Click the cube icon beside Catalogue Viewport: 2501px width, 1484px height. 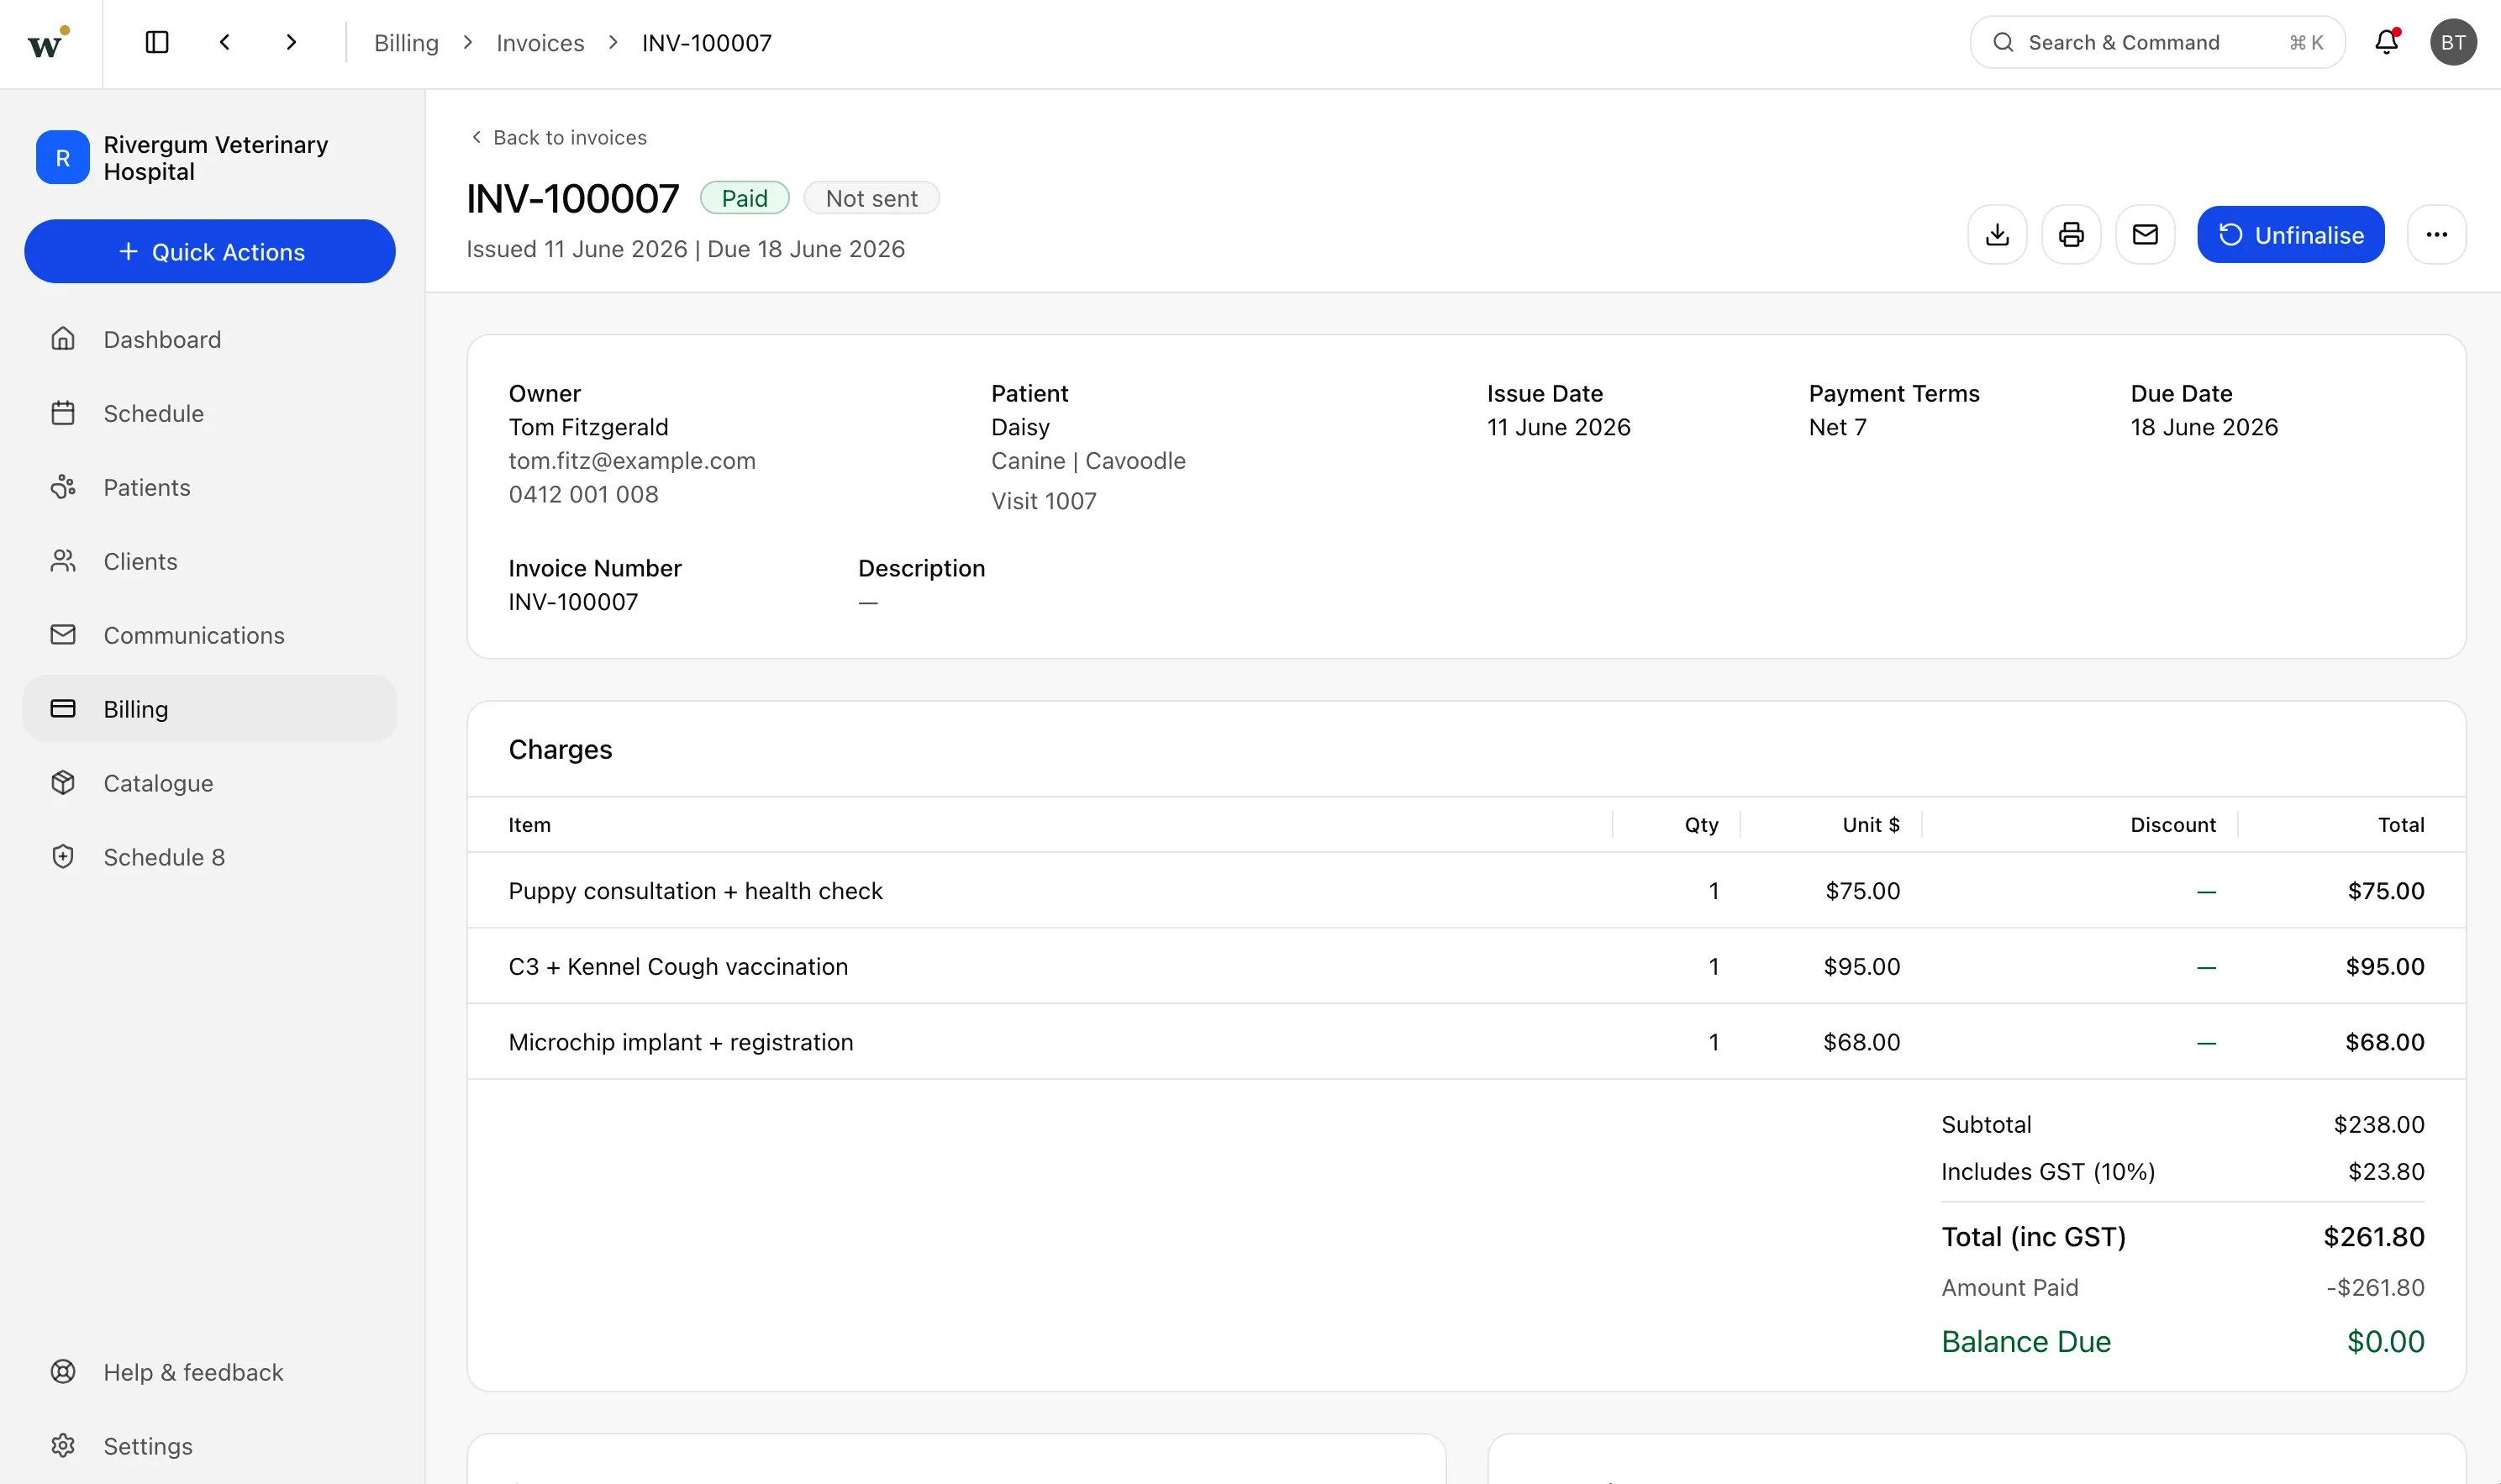[63, 783]
